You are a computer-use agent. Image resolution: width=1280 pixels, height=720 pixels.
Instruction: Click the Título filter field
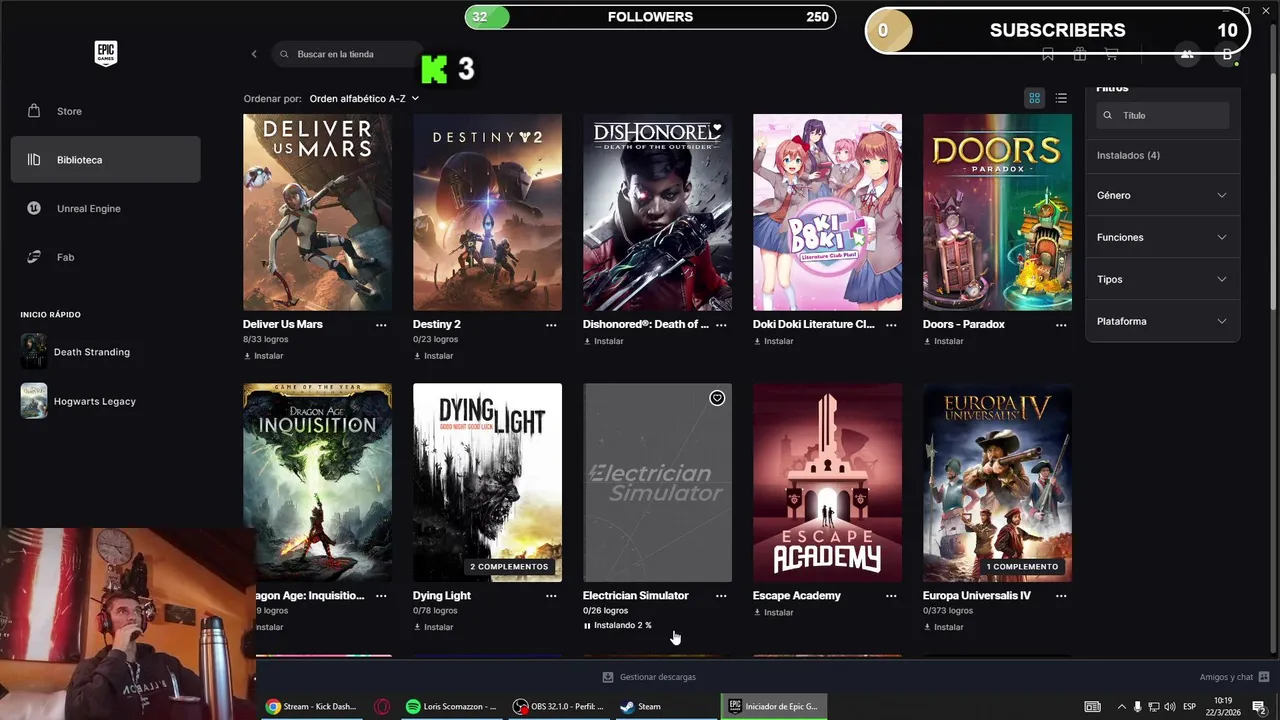1163,115
